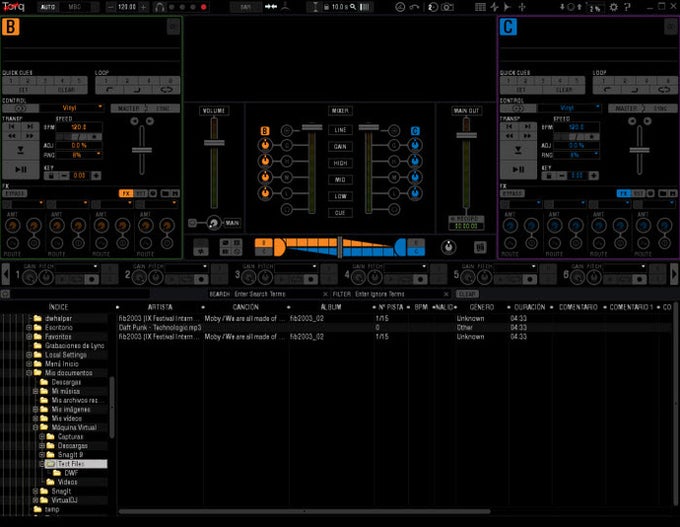Click headphone mix knob under VOLUME
680x527 pixels.
coord(213,223)
